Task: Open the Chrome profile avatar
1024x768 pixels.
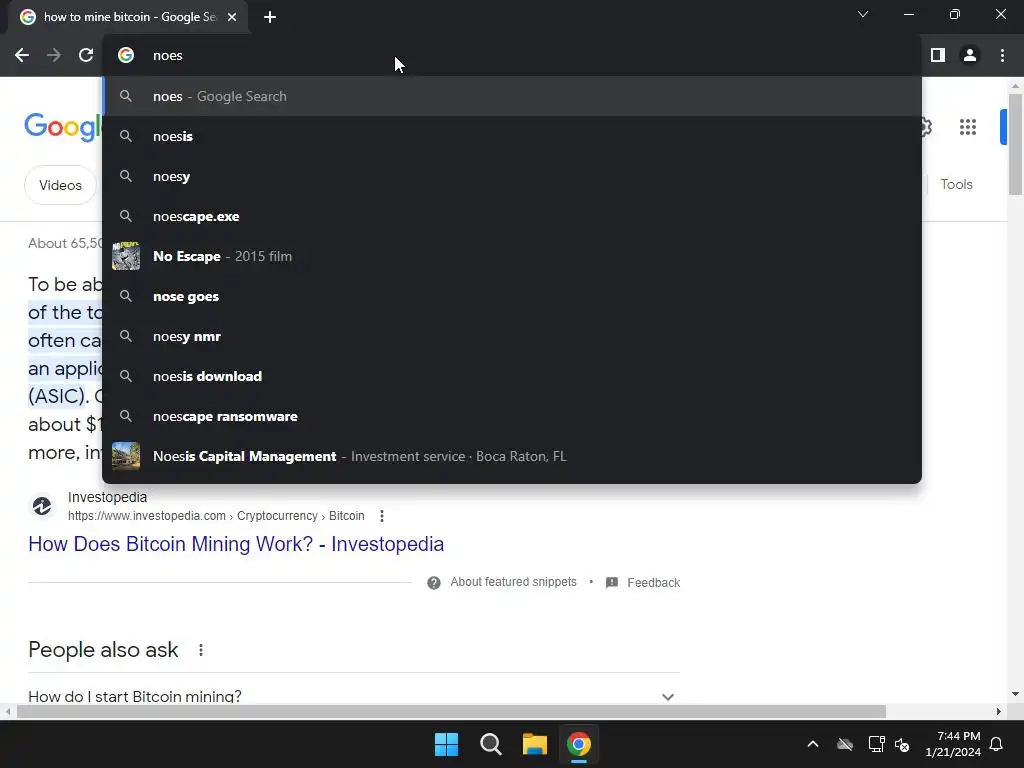Action: pyautogui.click(x=970, y=56)
